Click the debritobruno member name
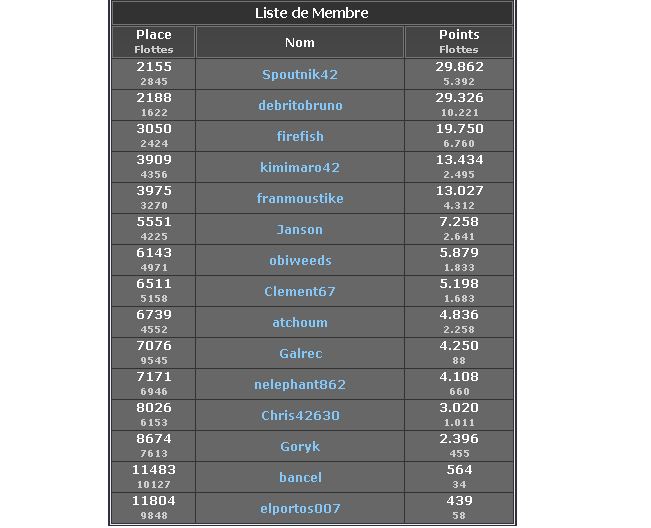 coord(300,105)
